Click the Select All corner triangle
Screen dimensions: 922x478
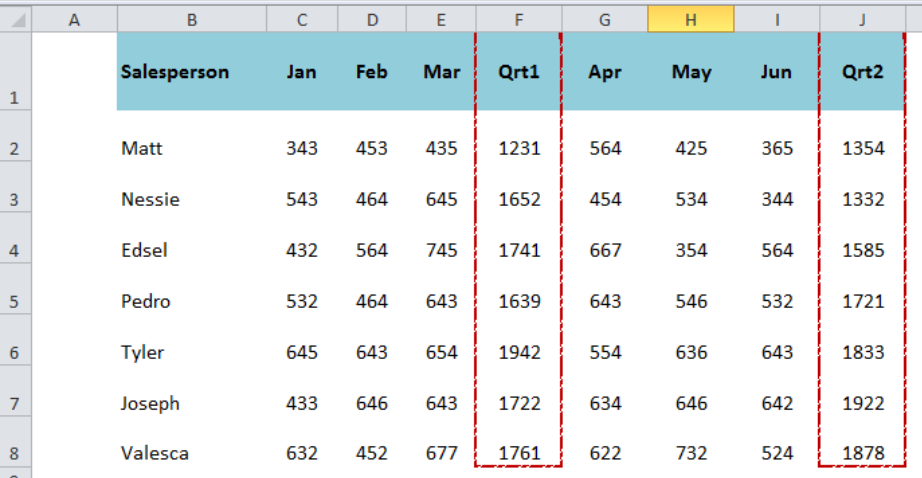[16, 19]
